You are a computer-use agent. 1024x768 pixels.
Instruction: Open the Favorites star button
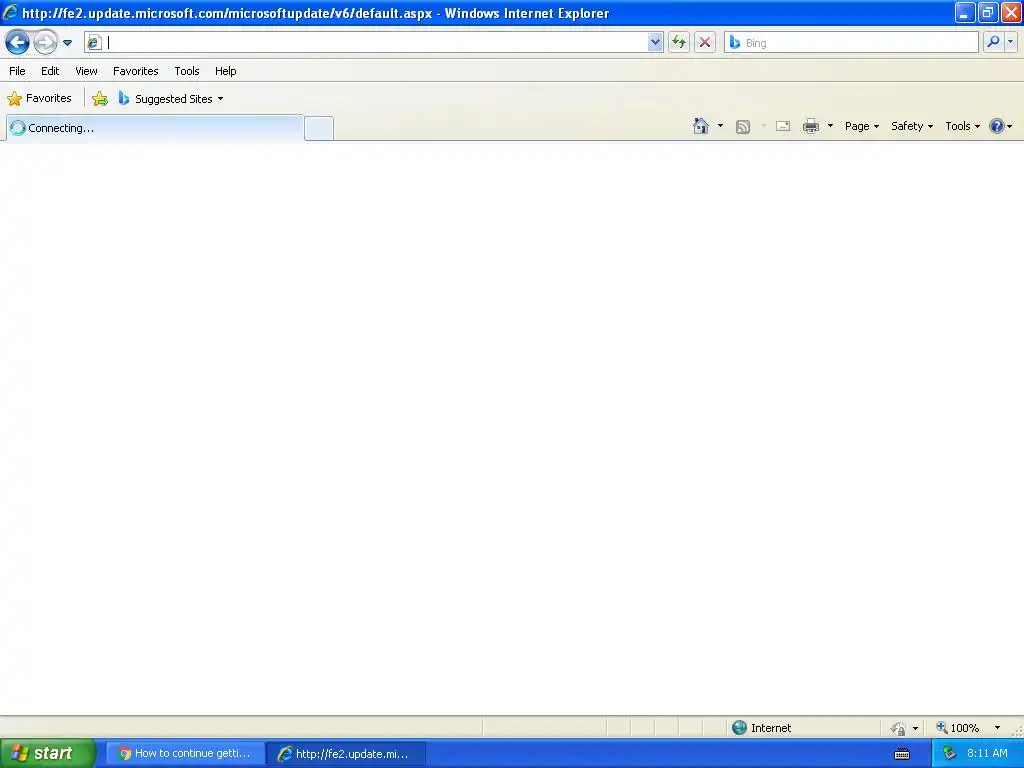pyautogui.click(x=39, y=99)
